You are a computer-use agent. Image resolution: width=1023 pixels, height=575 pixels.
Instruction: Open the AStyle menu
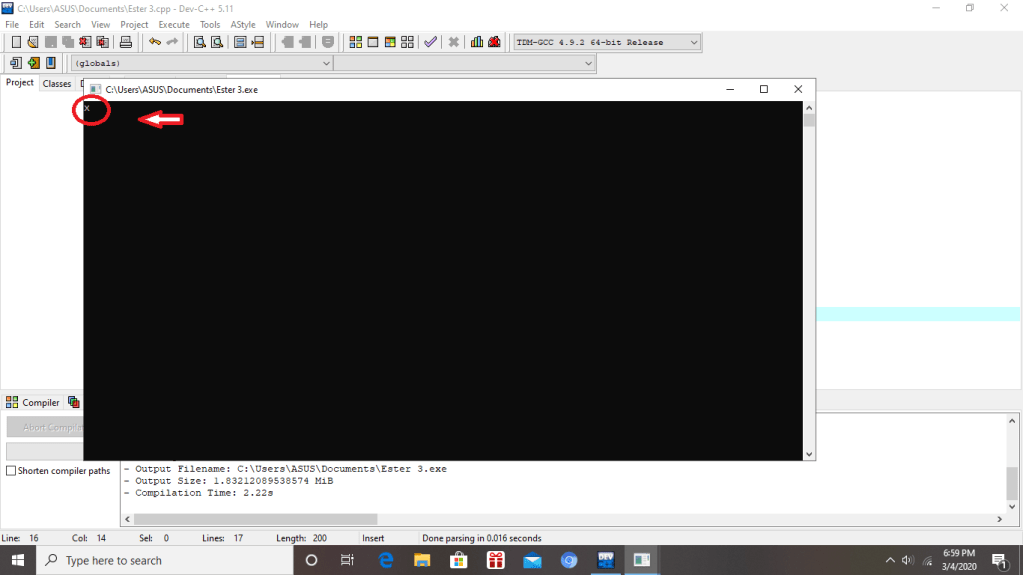(x=242, y=24)
